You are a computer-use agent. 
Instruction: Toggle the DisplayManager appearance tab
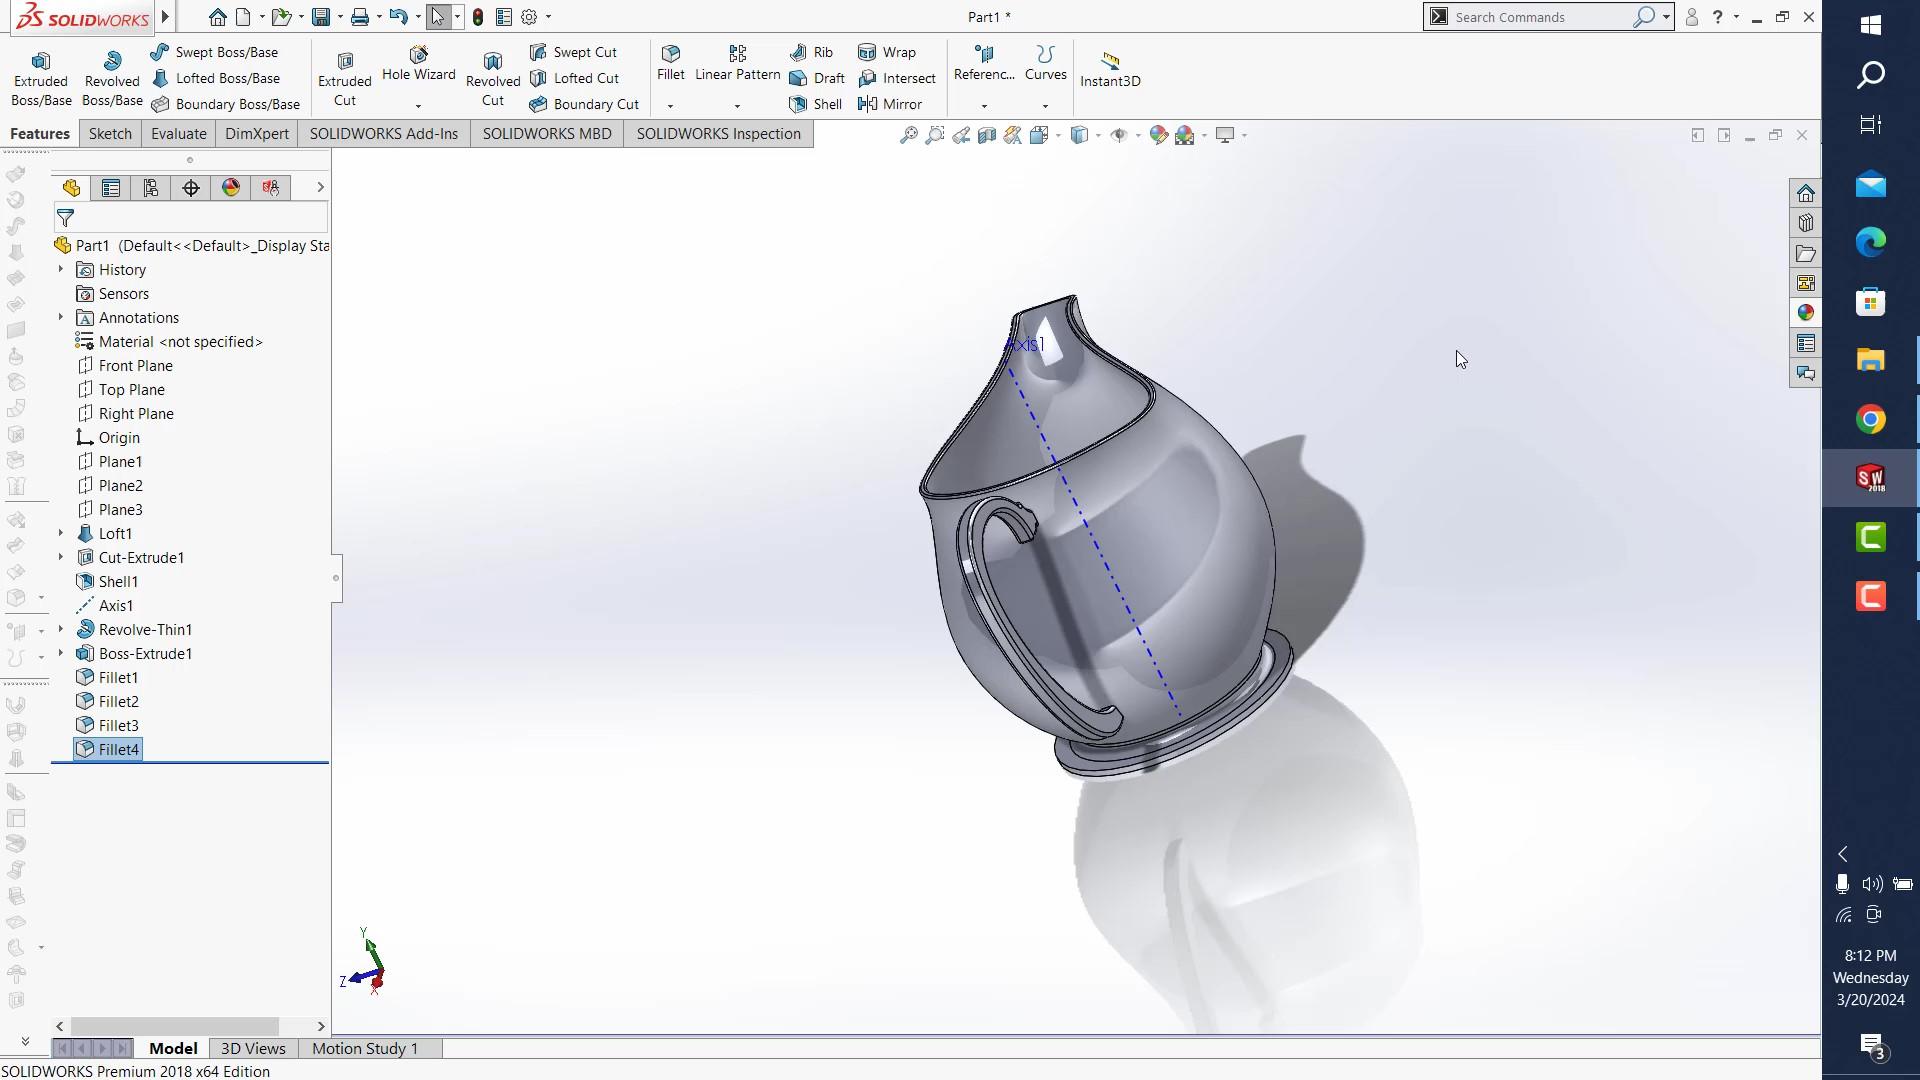(x=231, y=188)
